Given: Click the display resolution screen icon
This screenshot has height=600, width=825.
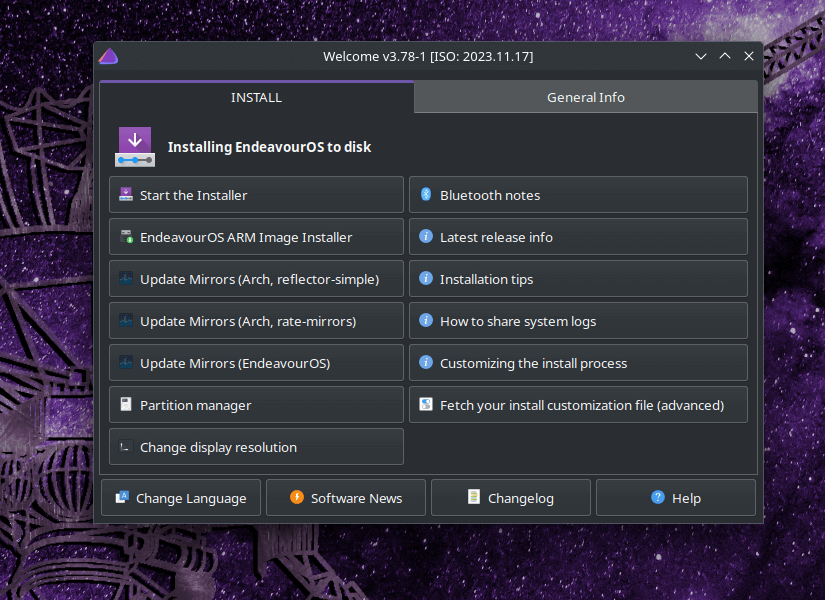Looking at the screenshot, I should [126, 446].
